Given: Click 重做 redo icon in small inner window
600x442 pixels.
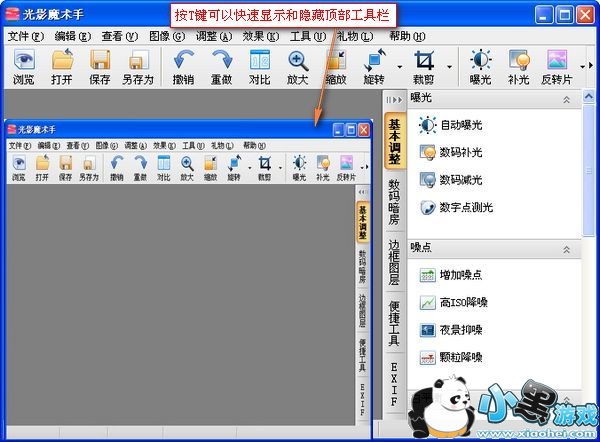Looking at the screenshot, I should click(140, 163).
